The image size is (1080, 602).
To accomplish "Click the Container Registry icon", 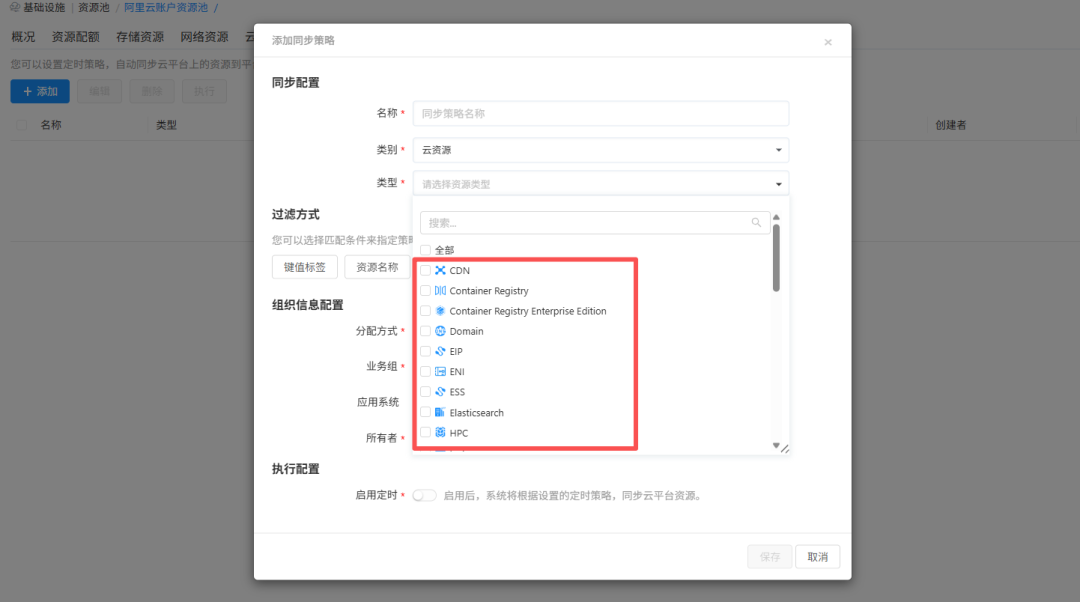I will [440, 291].
